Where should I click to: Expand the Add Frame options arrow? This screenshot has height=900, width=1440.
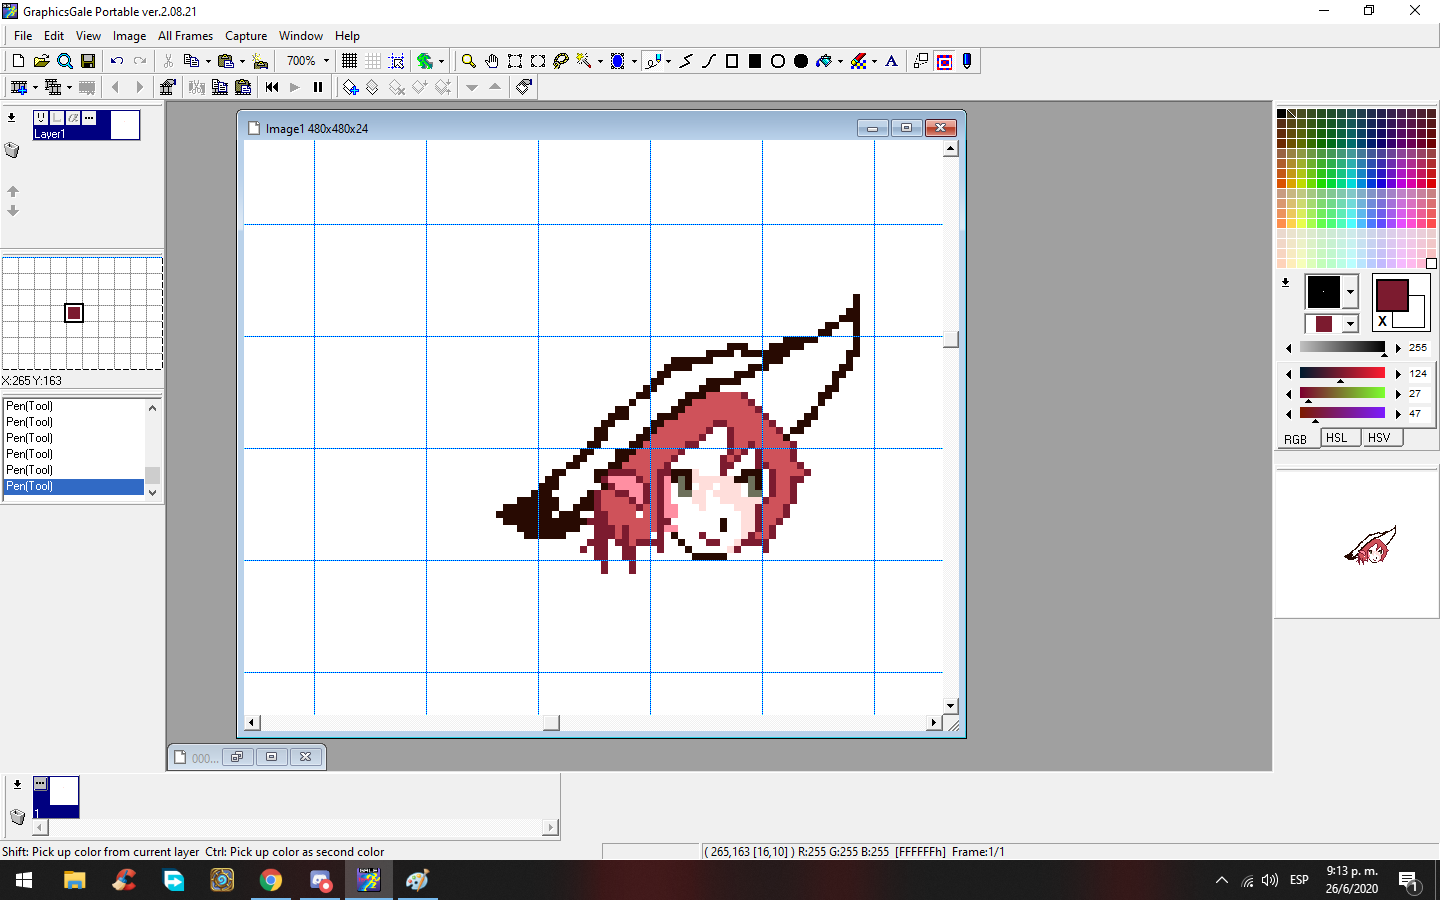tap(35, 88)
